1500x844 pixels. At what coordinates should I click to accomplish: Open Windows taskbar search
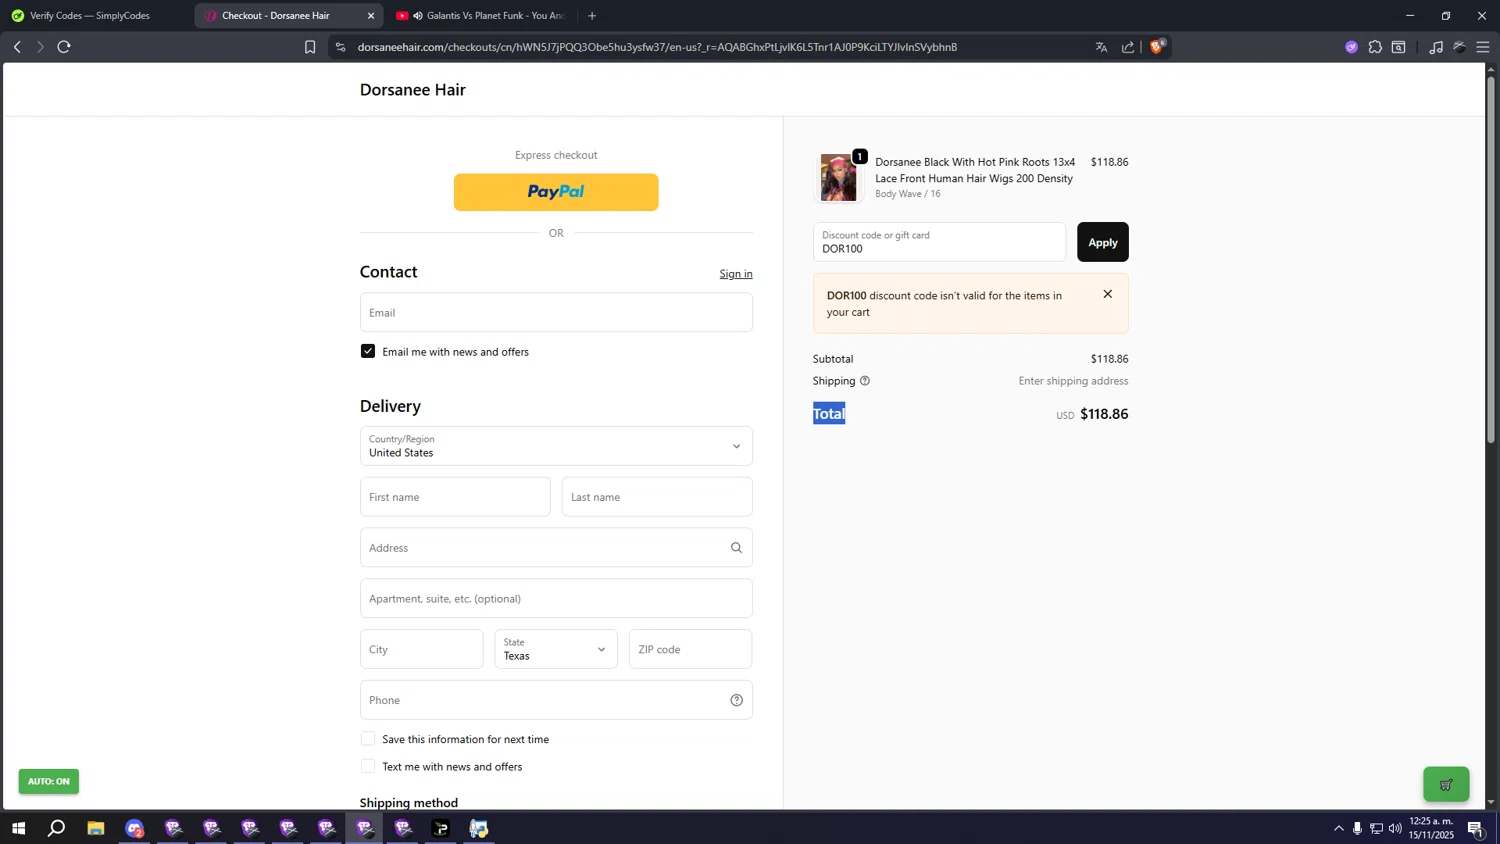click(57, 828)
